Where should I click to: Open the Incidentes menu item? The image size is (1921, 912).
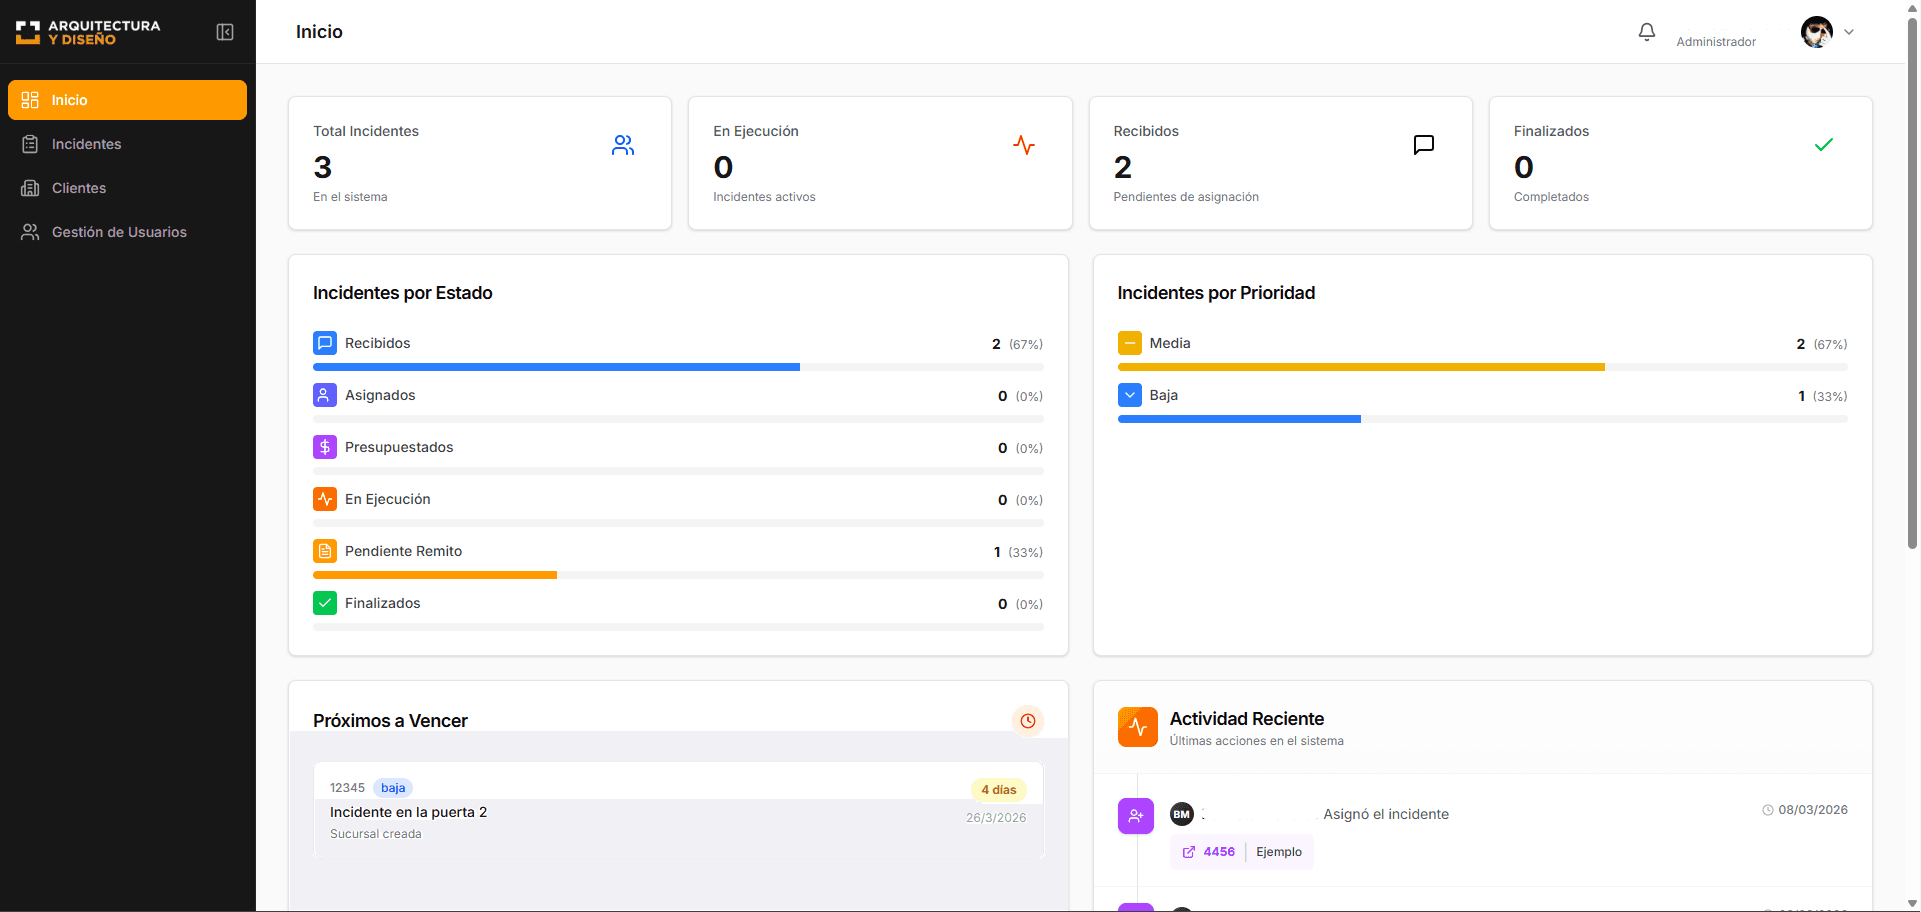click(x=86, y=144)
